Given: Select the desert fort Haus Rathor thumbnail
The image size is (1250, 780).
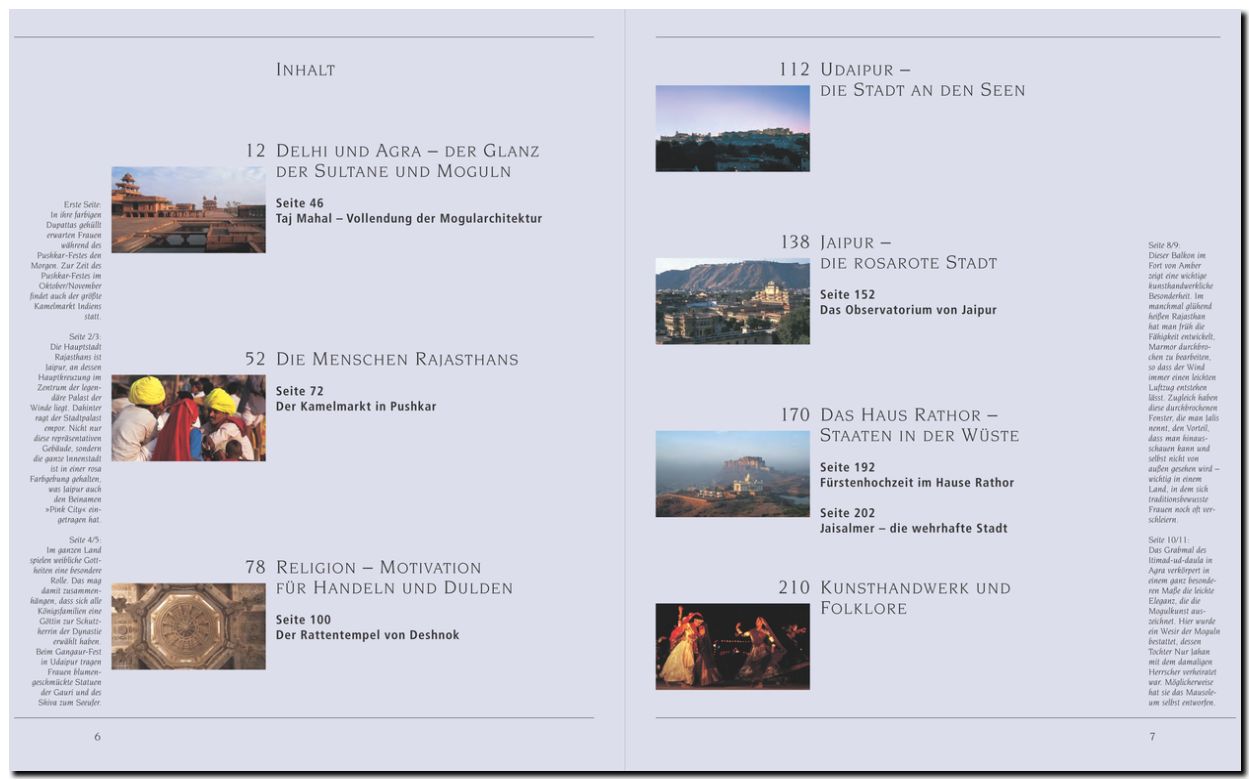Looking at the screenshot, I should pos(732,474).
